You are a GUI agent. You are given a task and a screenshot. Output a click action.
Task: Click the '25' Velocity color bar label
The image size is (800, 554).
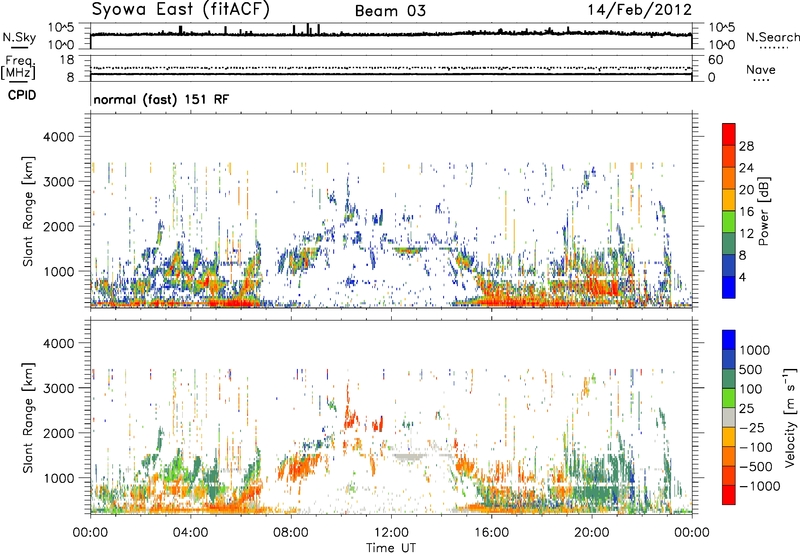(x=746, y=409)
